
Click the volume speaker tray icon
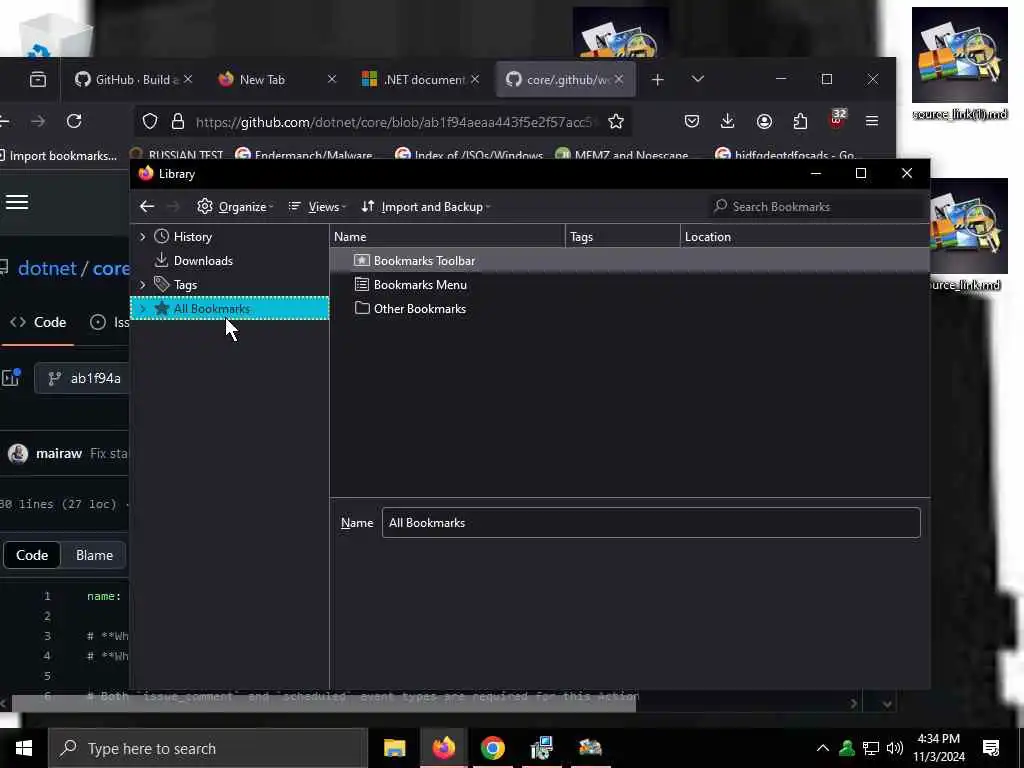tap(895, 748)
